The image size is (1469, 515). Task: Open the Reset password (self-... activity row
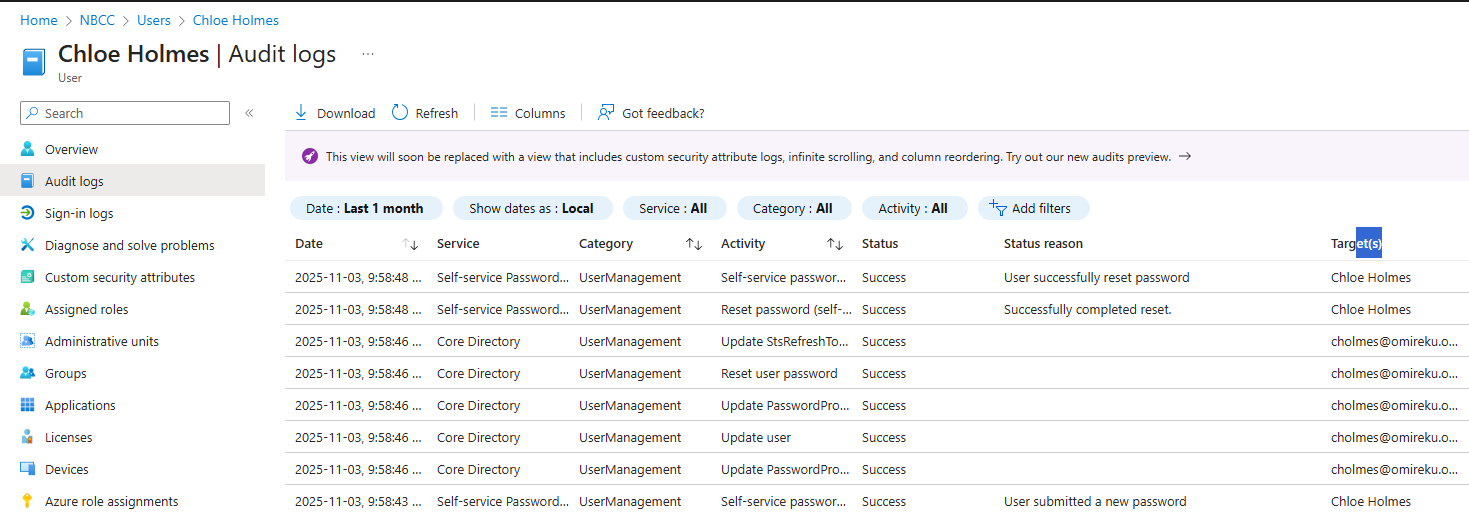coord(877,309)
